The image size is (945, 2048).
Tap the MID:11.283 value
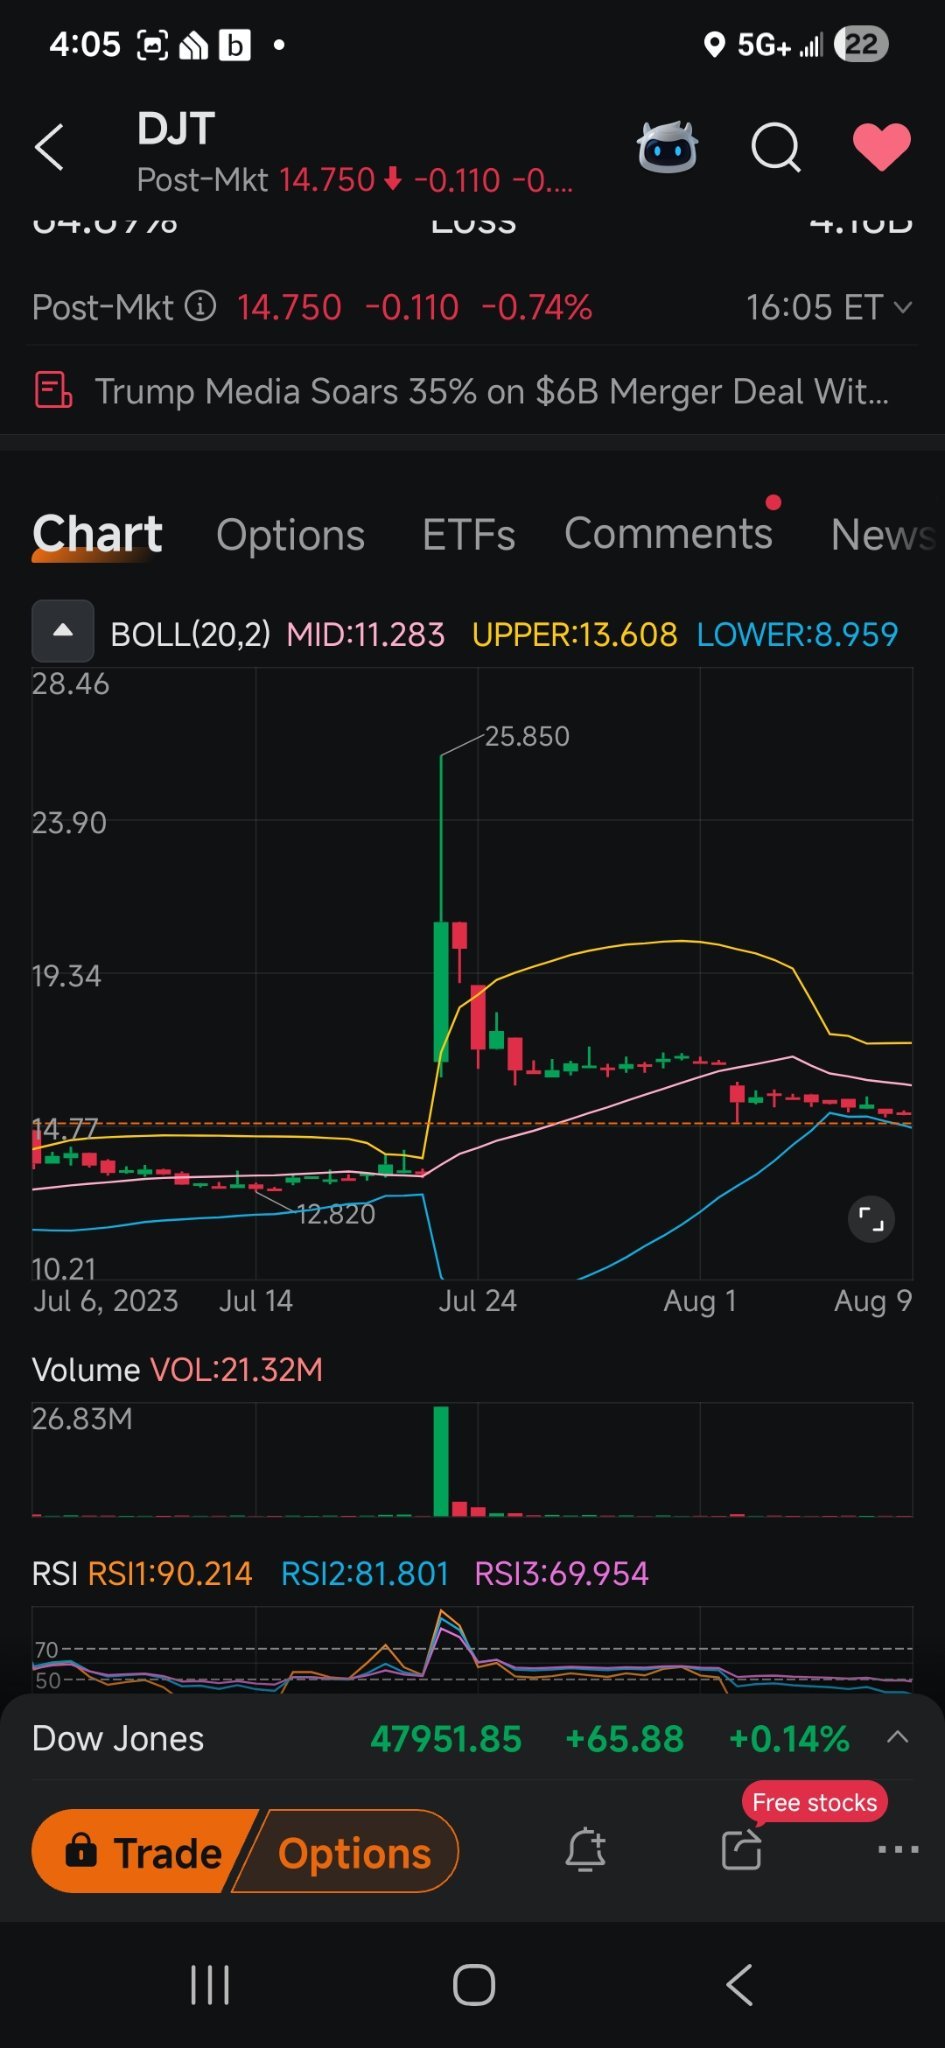pyautogui.click(x=365, y=634)
